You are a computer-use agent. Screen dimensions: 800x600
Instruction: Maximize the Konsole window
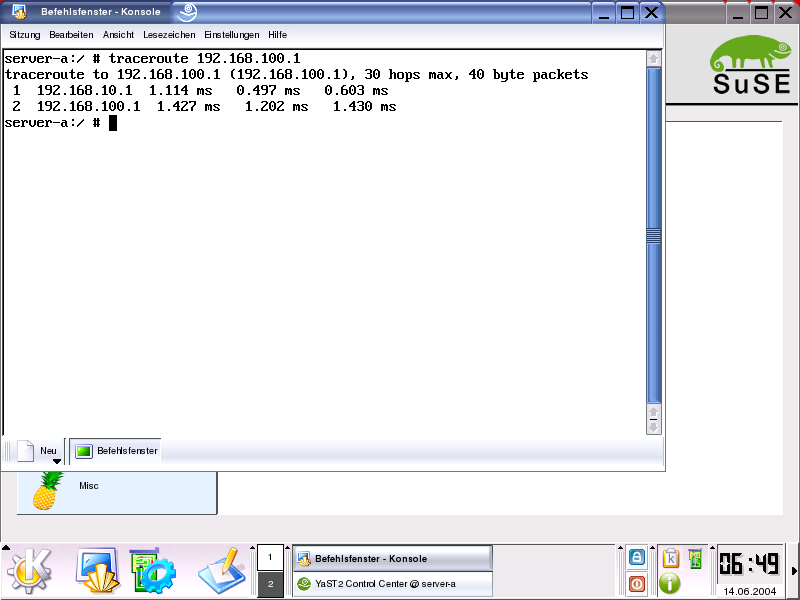tap(628, 12)
